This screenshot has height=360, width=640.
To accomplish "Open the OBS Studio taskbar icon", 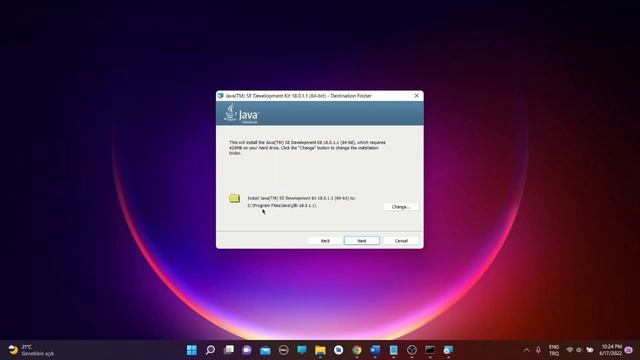I will pyautogui.click(x=412, y=350).
